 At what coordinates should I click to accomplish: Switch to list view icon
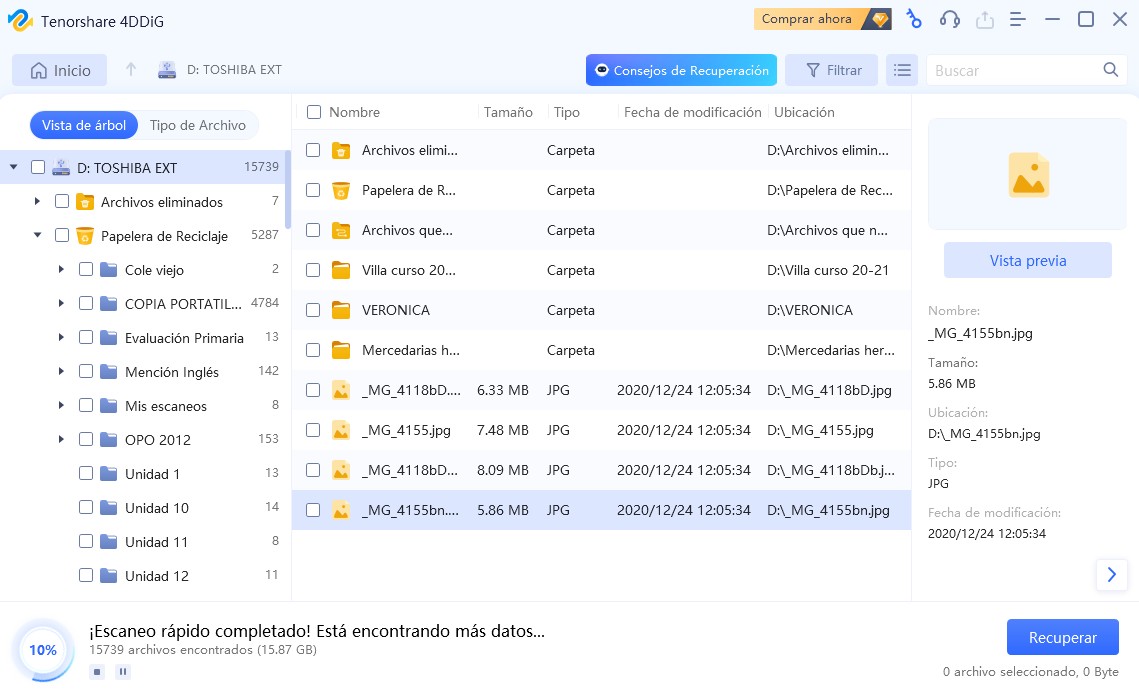(x=901, y=70)
